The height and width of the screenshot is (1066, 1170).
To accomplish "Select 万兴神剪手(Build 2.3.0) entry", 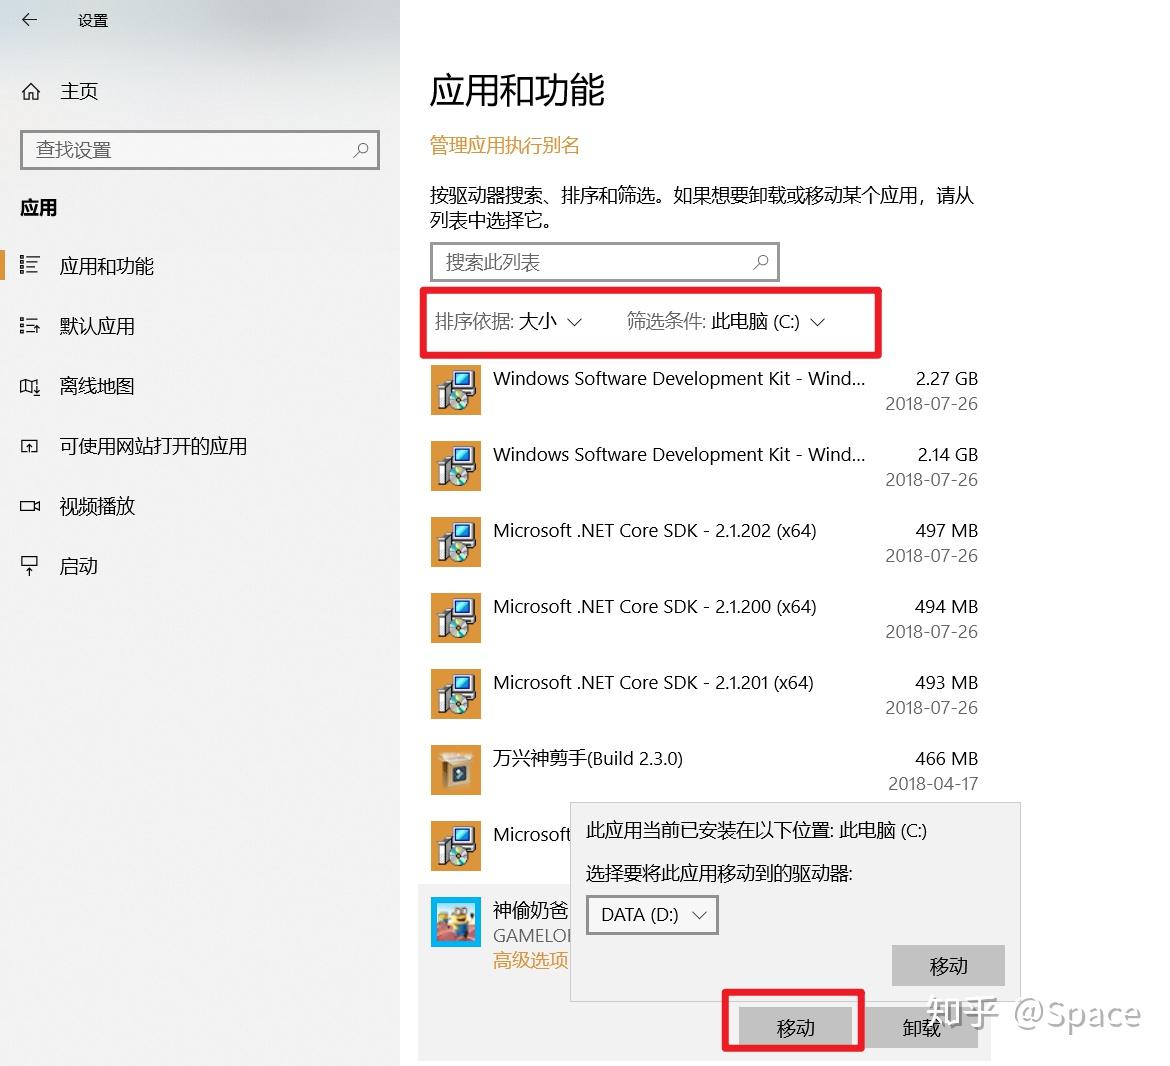I will pyautogui.click(x=704, y=771).
